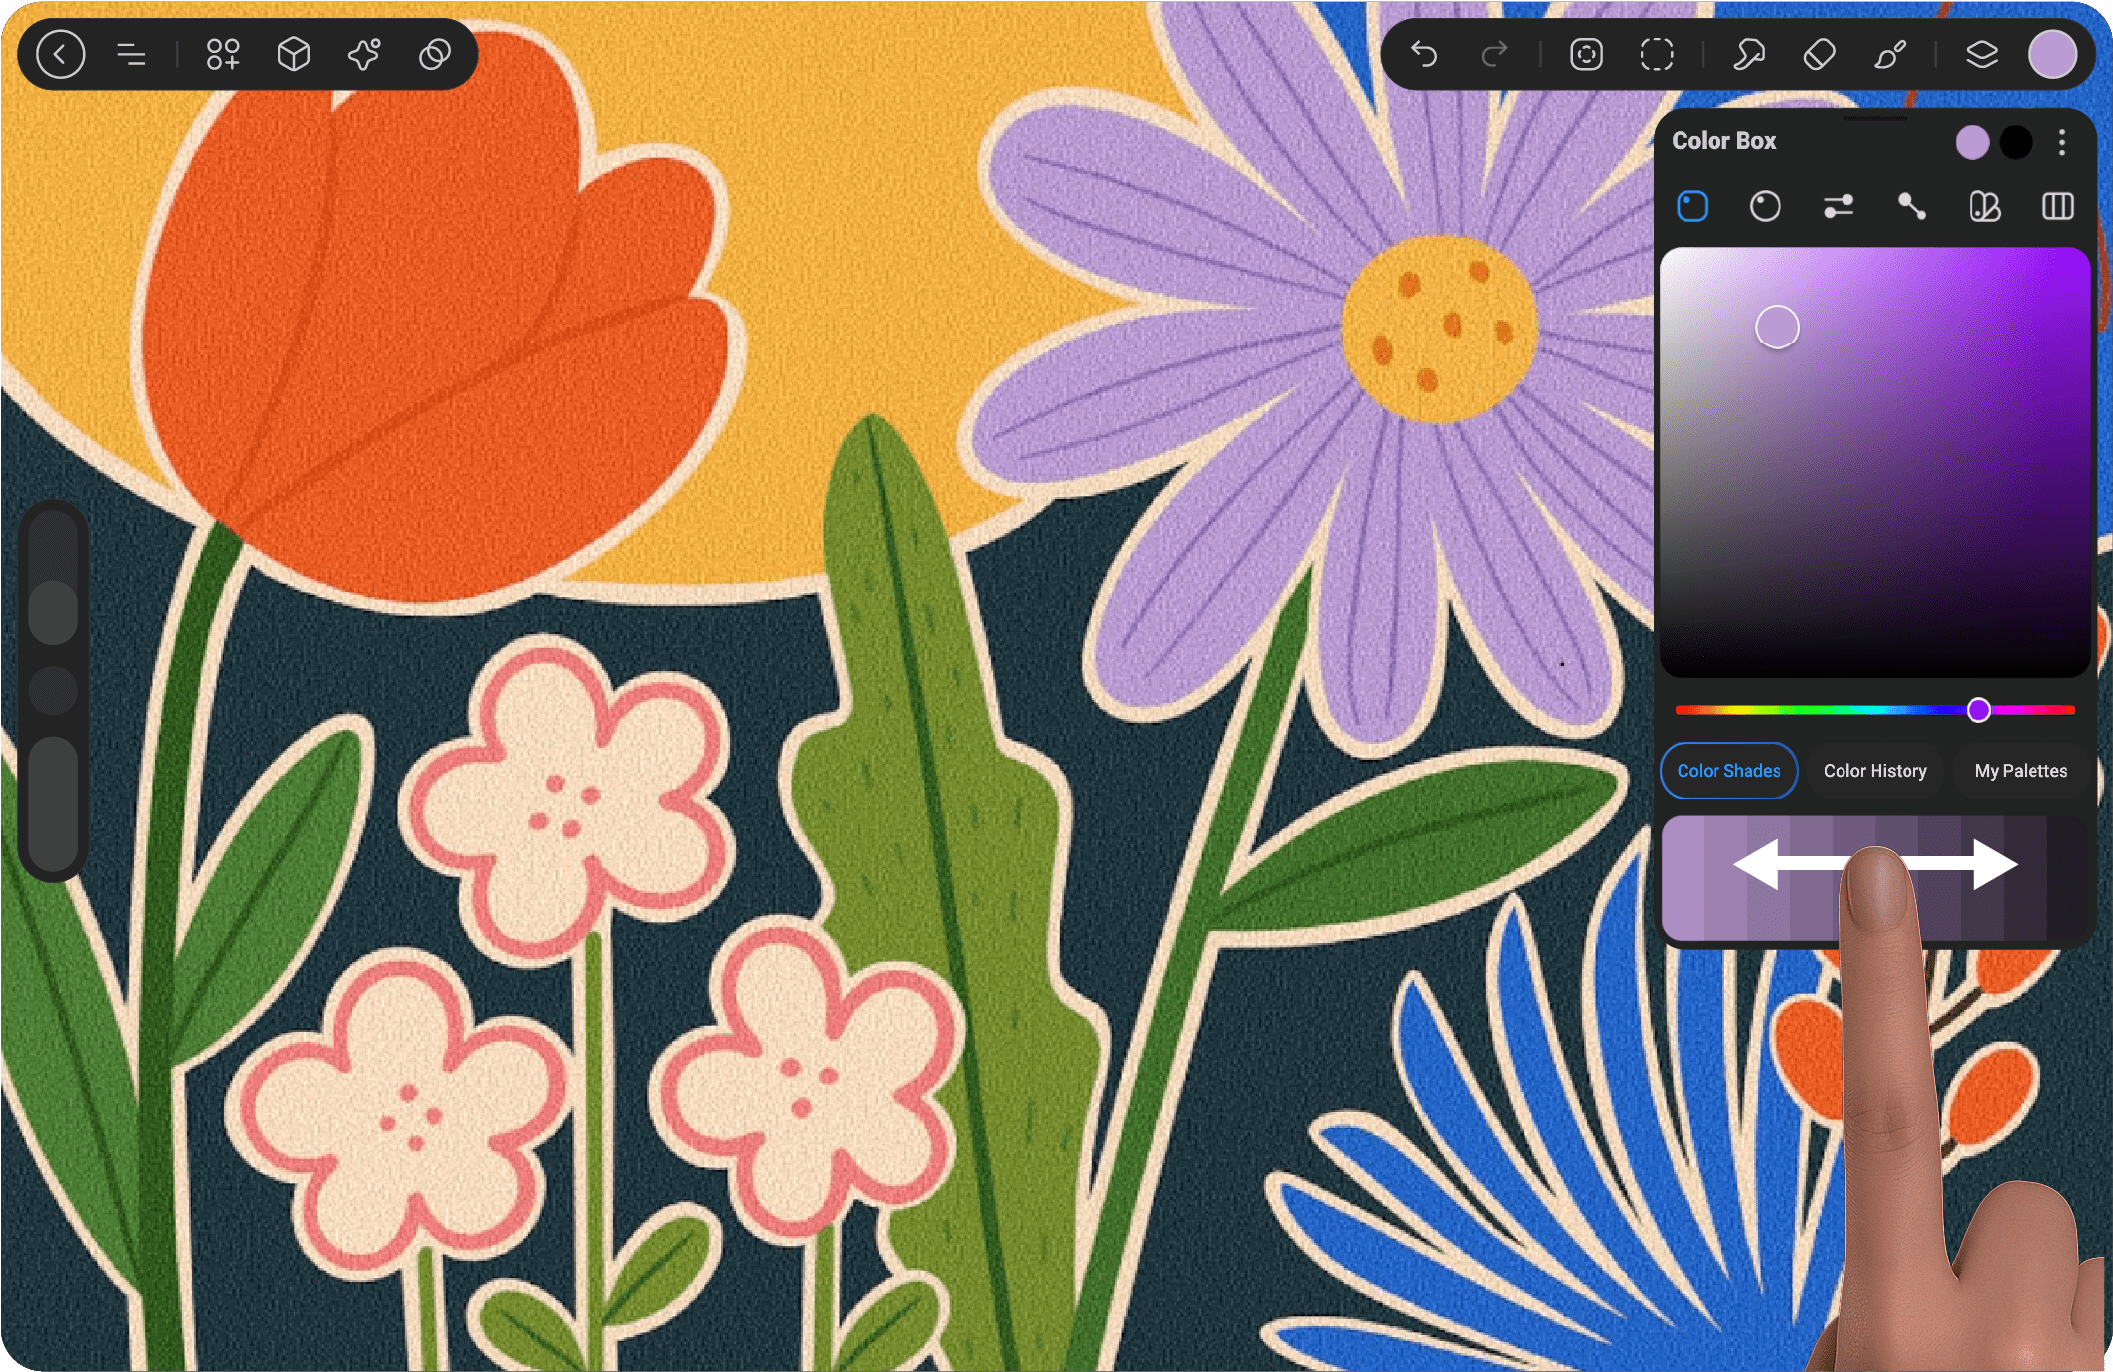
Task: Click the redo arrow
Action: coord(1494,54)
